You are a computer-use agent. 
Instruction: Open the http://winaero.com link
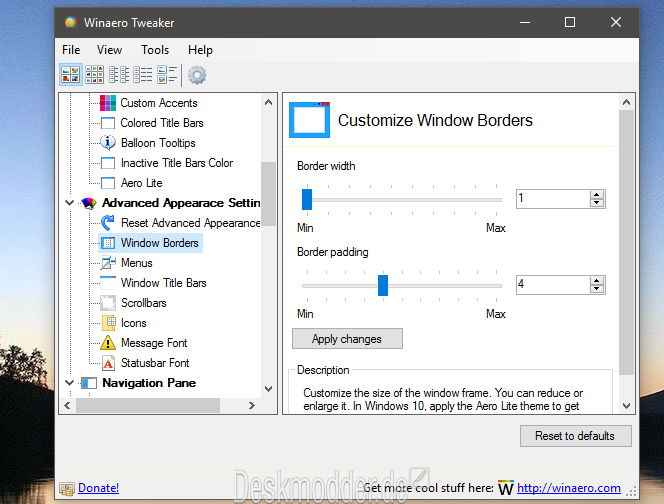point(569,488)
